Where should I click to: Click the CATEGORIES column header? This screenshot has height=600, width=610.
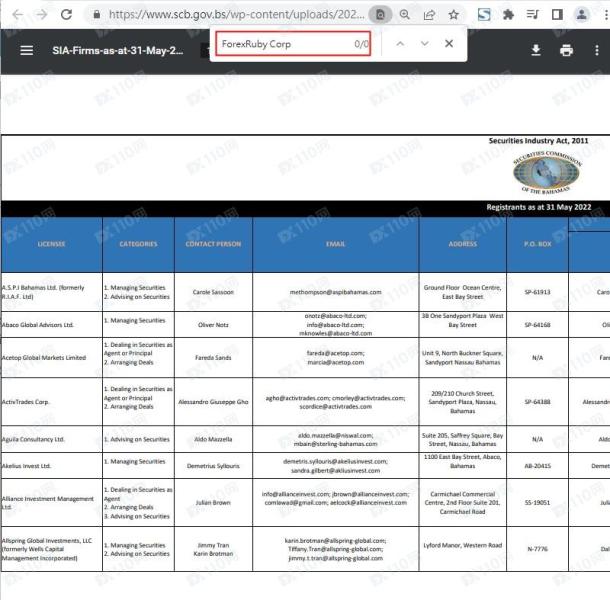click(x=138, y=244)
